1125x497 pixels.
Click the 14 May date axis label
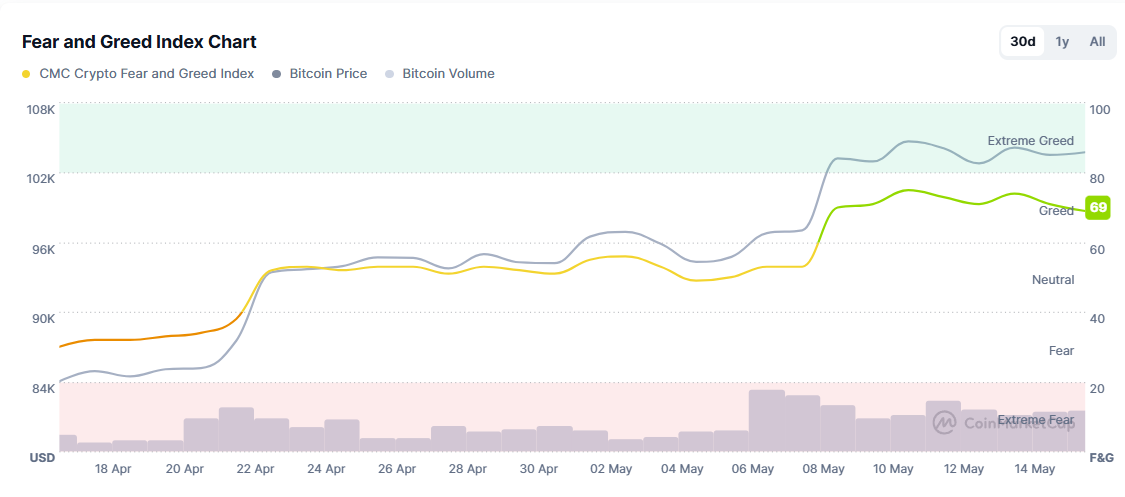point(1035,469)
